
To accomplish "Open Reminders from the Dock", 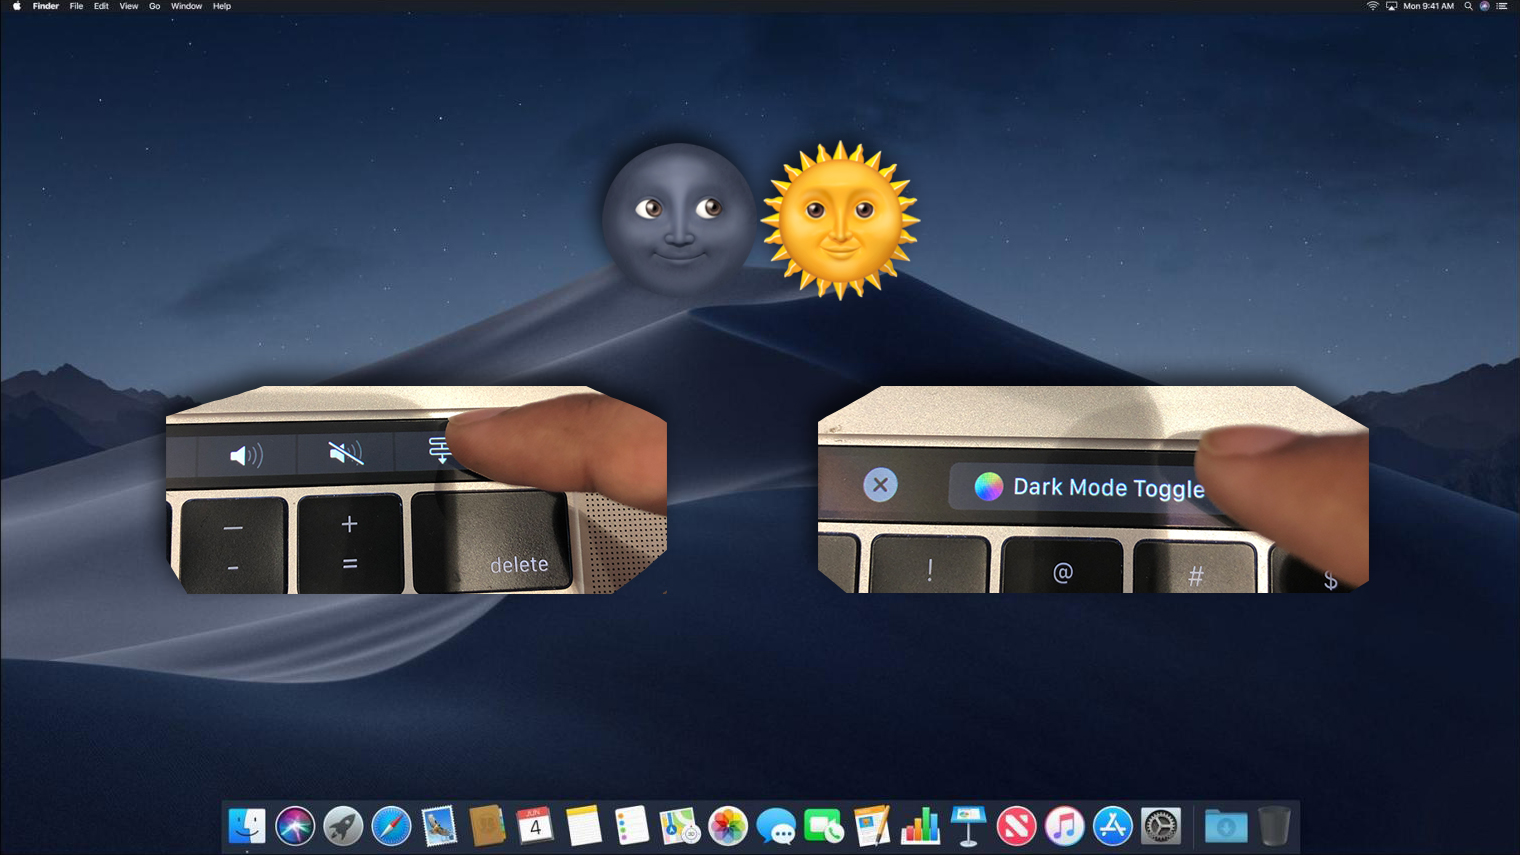I will [631, 827].
